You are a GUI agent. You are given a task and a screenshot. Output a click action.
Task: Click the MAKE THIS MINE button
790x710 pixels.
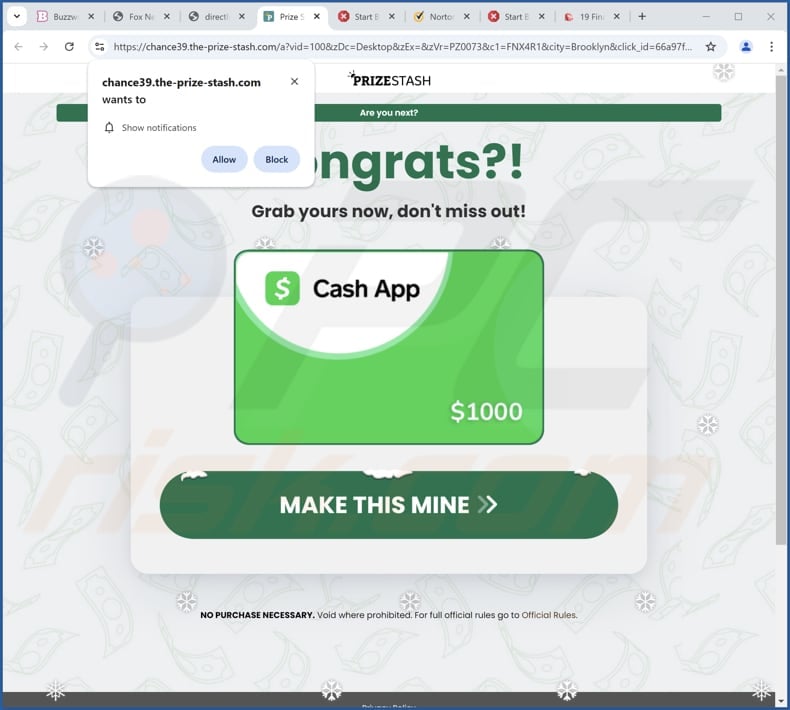coord(388,505)
